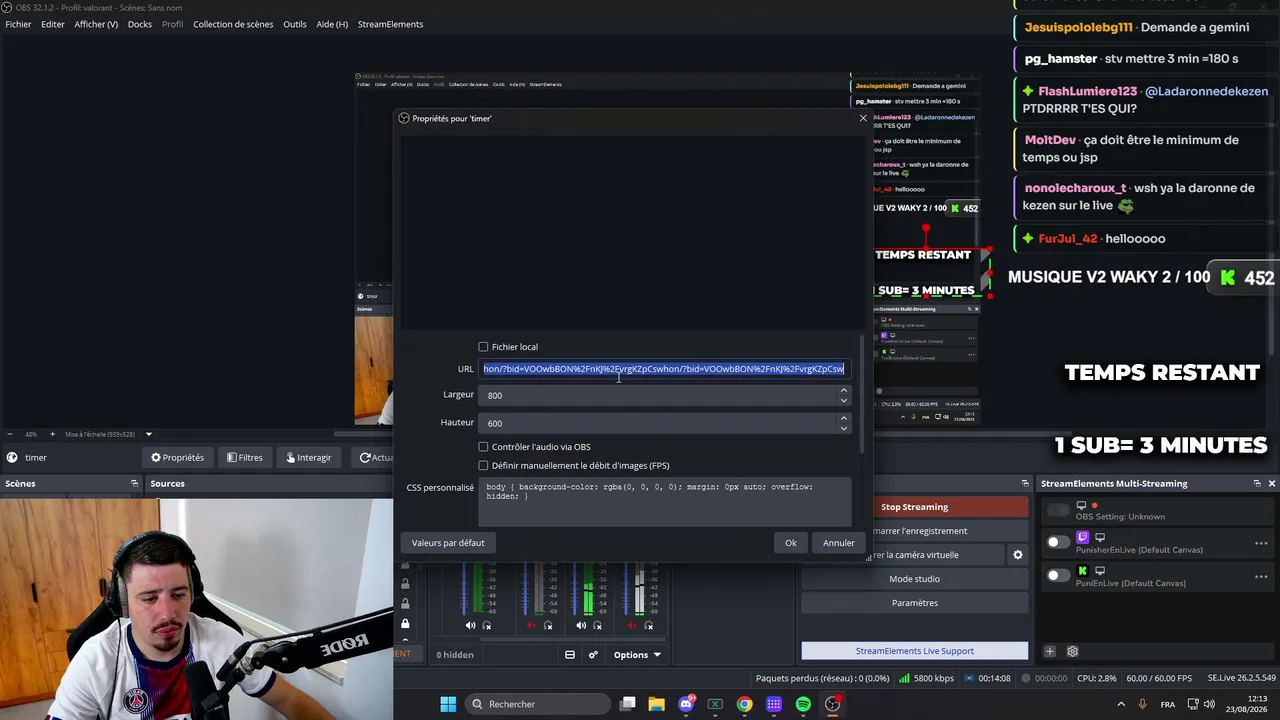Increase Largeur with the up arrow
The image size is (1280, 720).
[x=843, y=390]
